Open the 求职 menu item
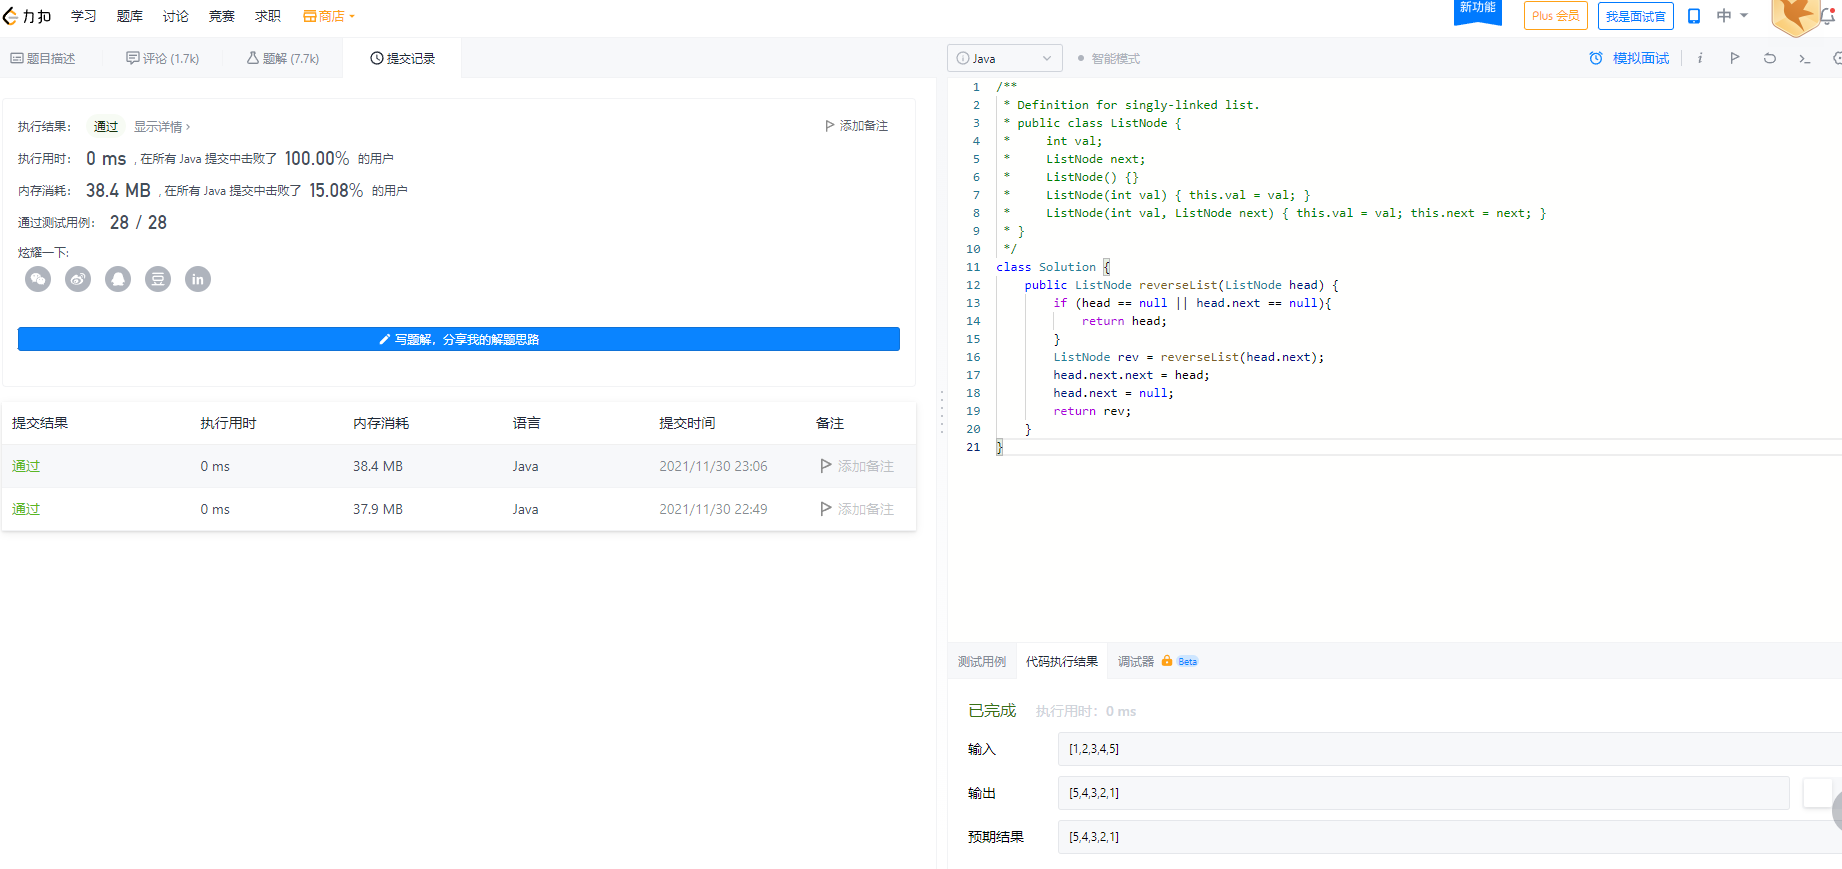This screenshot has height=869, width=1842. coord(268,16)
